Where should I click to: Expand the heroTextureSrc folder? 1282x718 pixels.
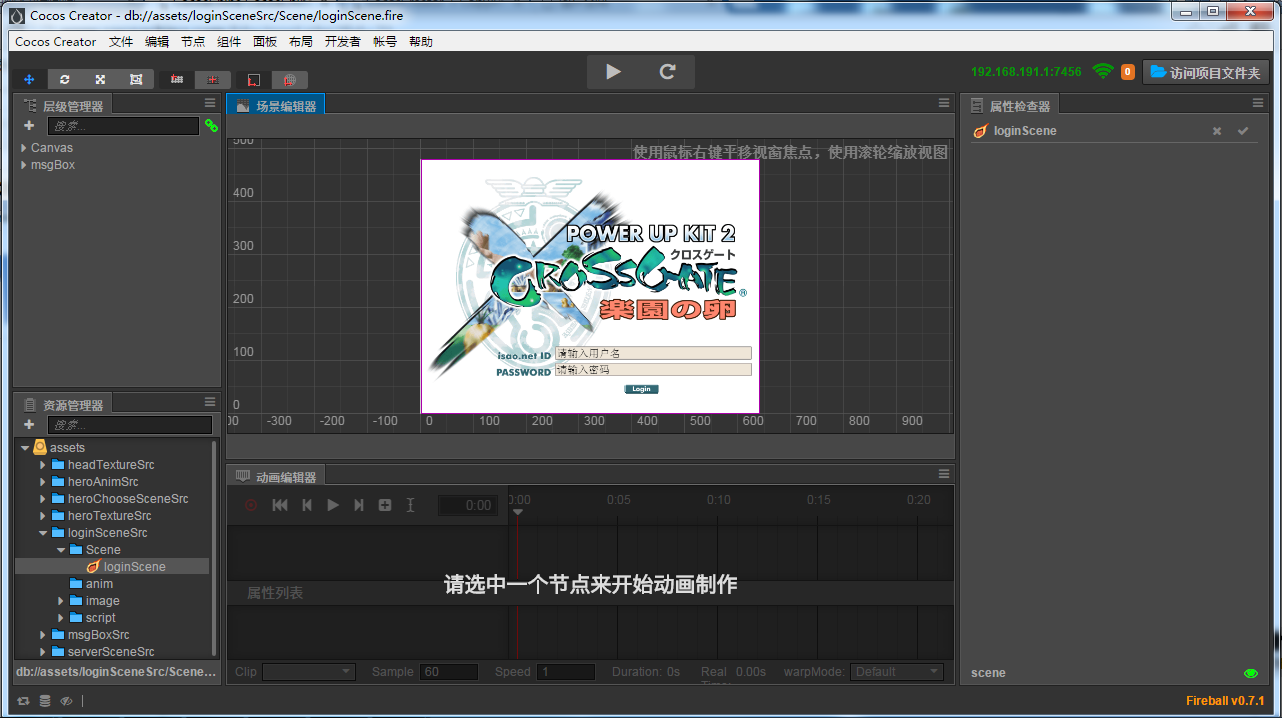point(42,516)
